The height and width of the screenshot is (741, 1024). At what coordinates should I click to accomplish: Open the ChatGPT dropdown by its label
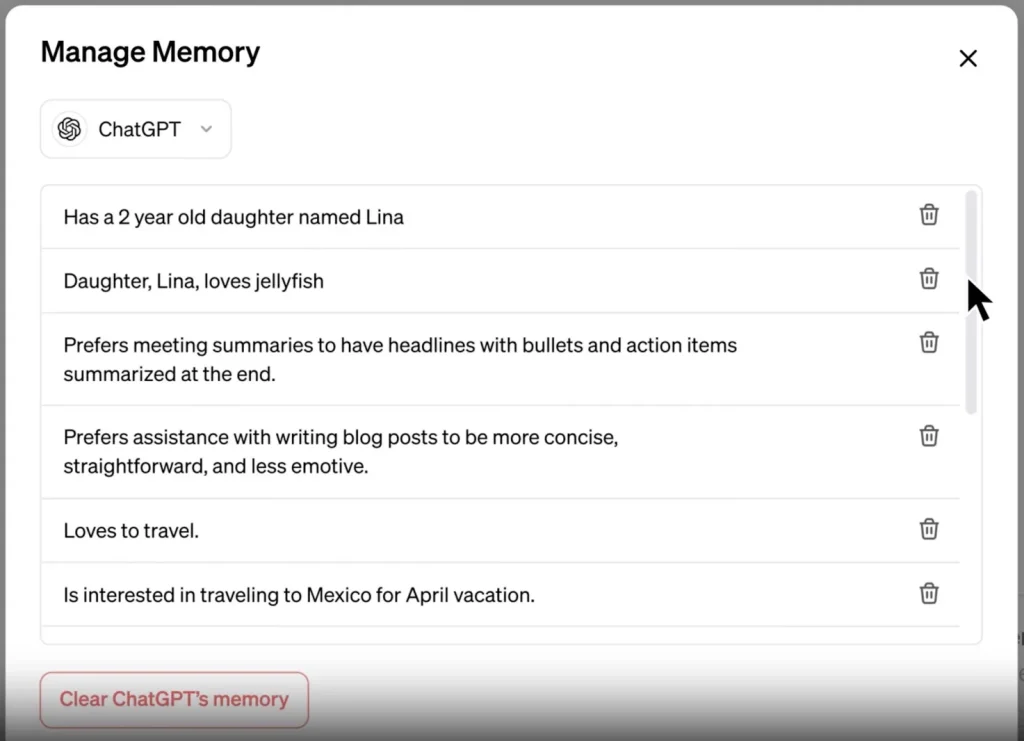click(x=139, y=129)
